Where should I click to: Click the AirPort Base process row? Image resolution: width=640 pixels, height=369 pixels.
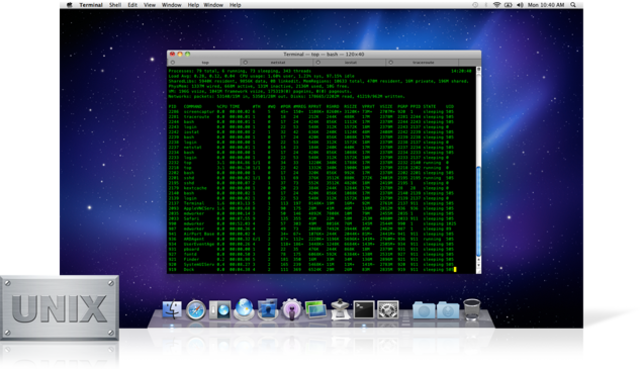(311, 234)
